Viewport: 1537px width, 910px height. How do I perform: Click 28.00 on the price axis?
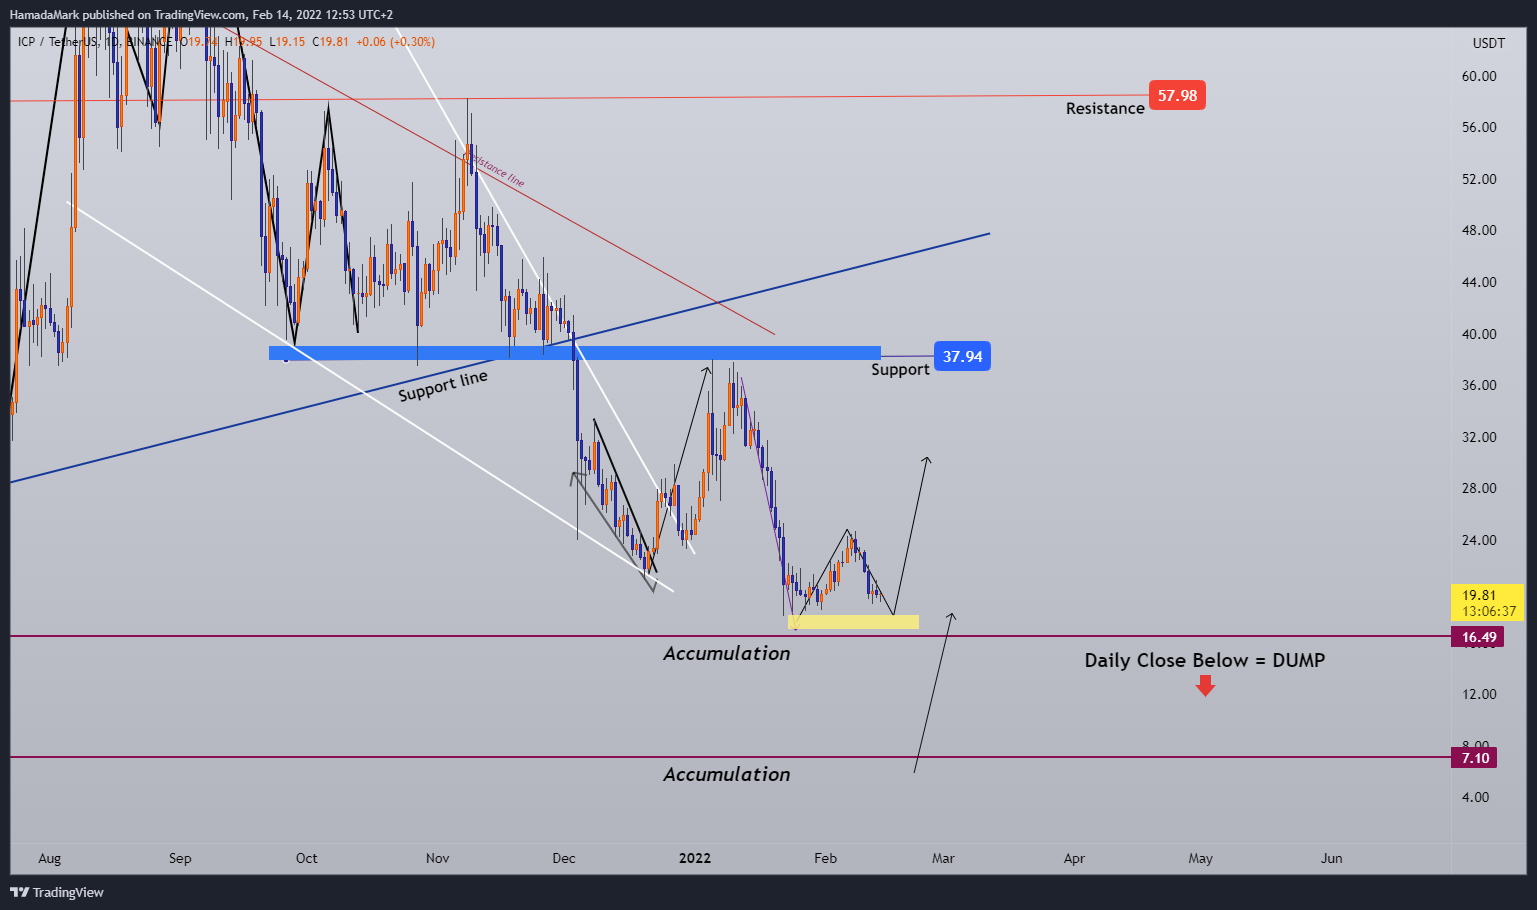click(x=1479, y=488)
